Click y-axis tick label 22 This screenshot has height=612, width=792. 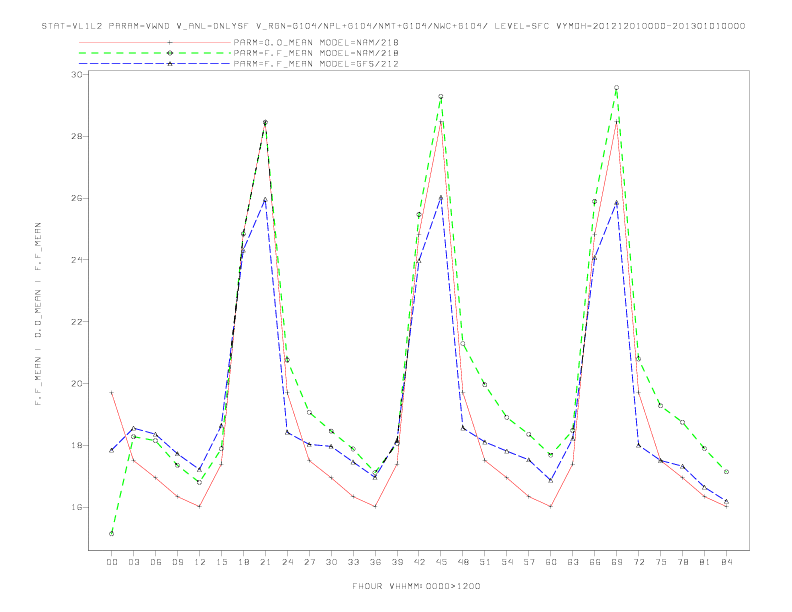[x=79, y=322]
